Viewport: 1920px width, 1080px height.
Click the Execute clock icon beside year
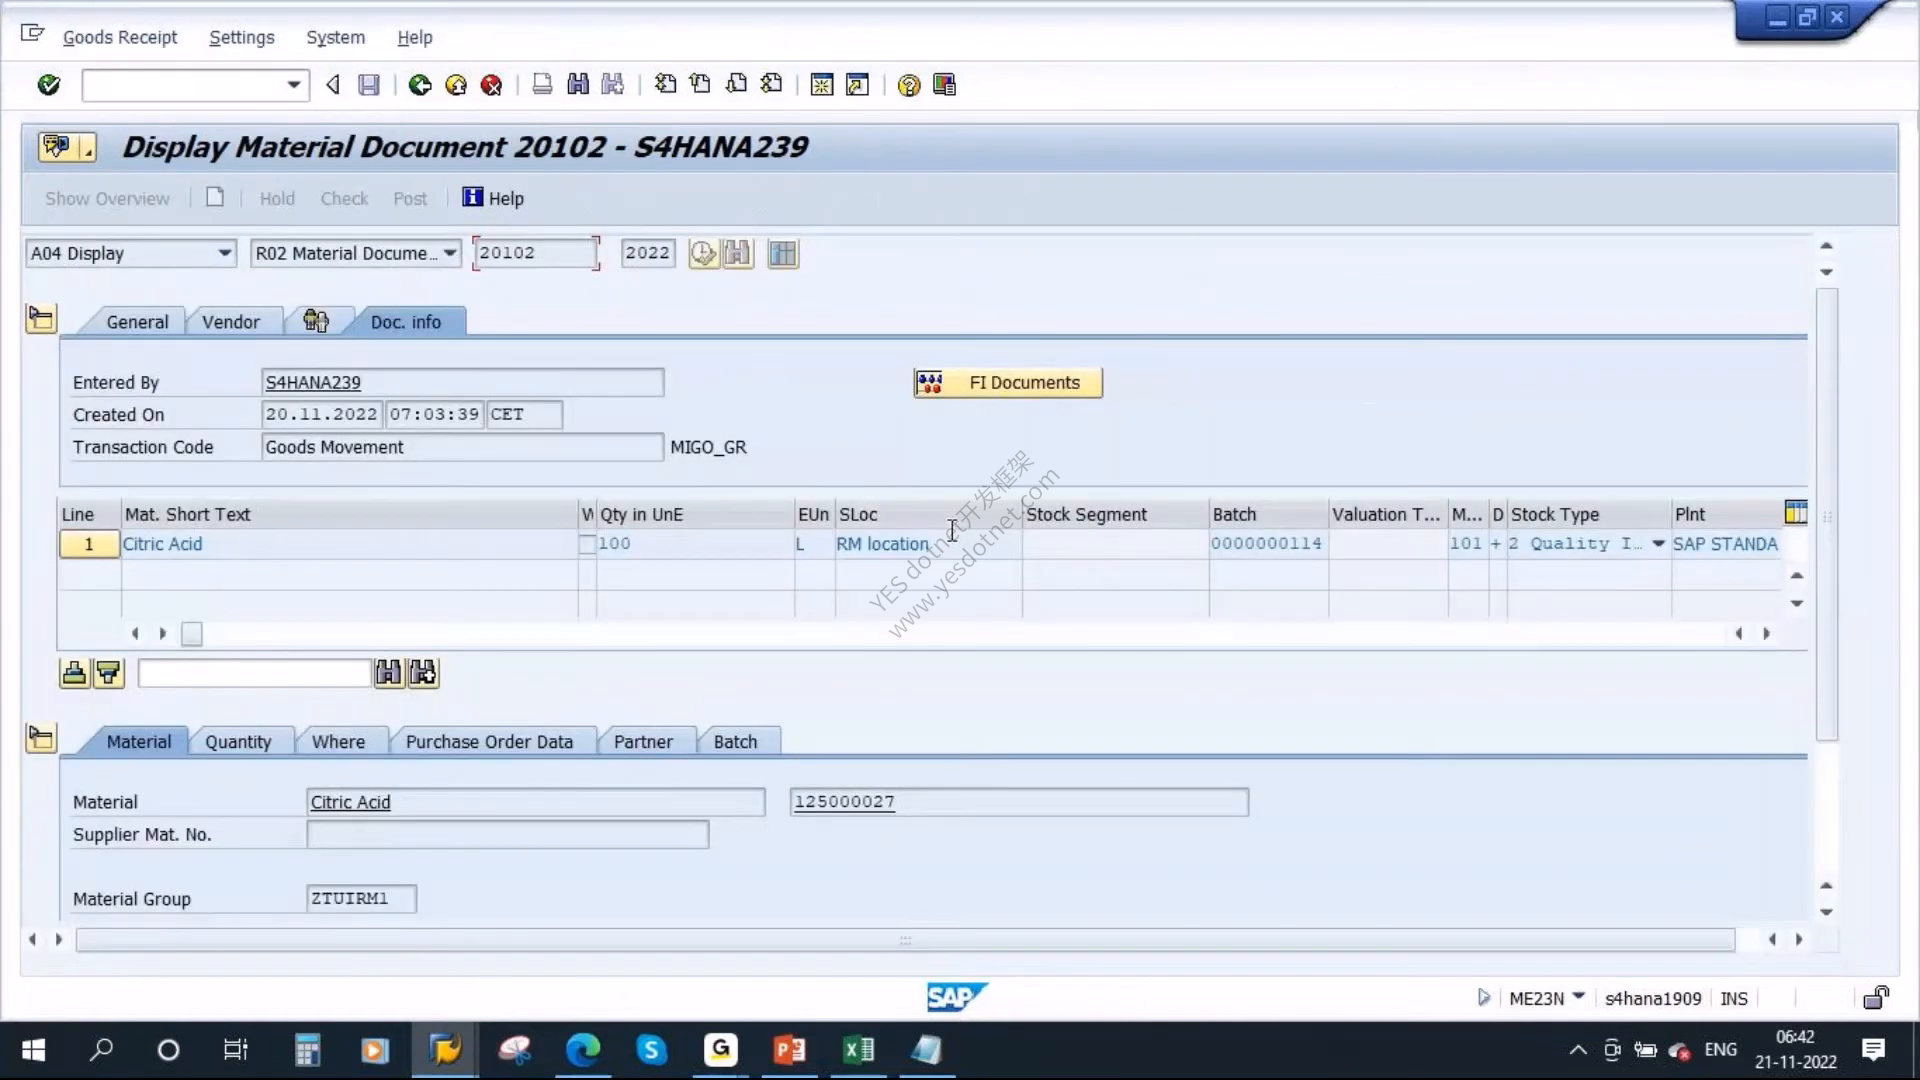click(704, 254)
